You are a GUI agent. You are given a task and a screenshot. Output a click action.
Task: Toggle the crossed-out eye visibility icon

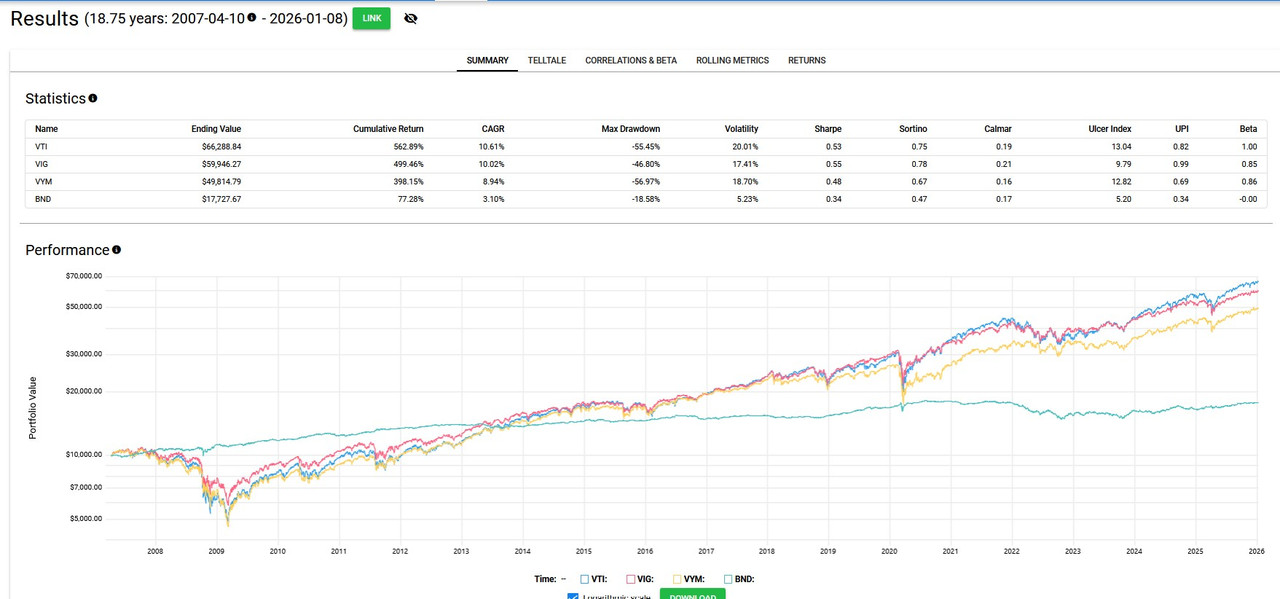(x=410, y=18)
